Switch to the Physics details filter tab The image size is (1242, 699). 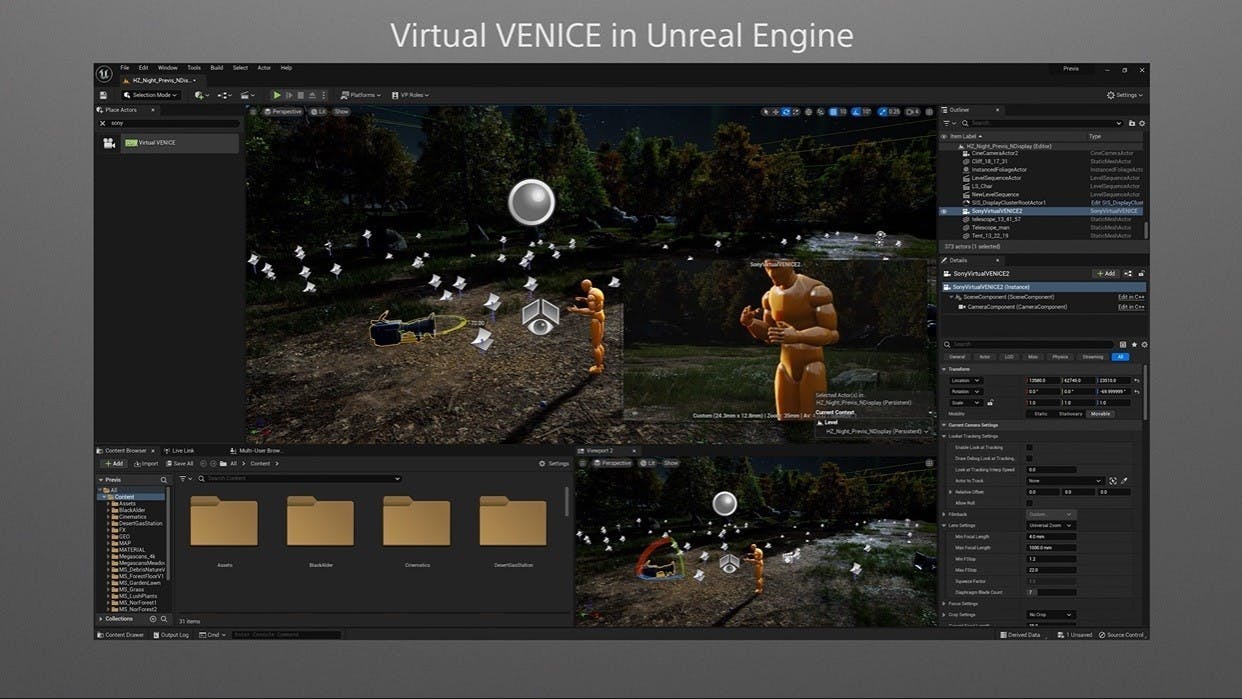point(1060,357)
